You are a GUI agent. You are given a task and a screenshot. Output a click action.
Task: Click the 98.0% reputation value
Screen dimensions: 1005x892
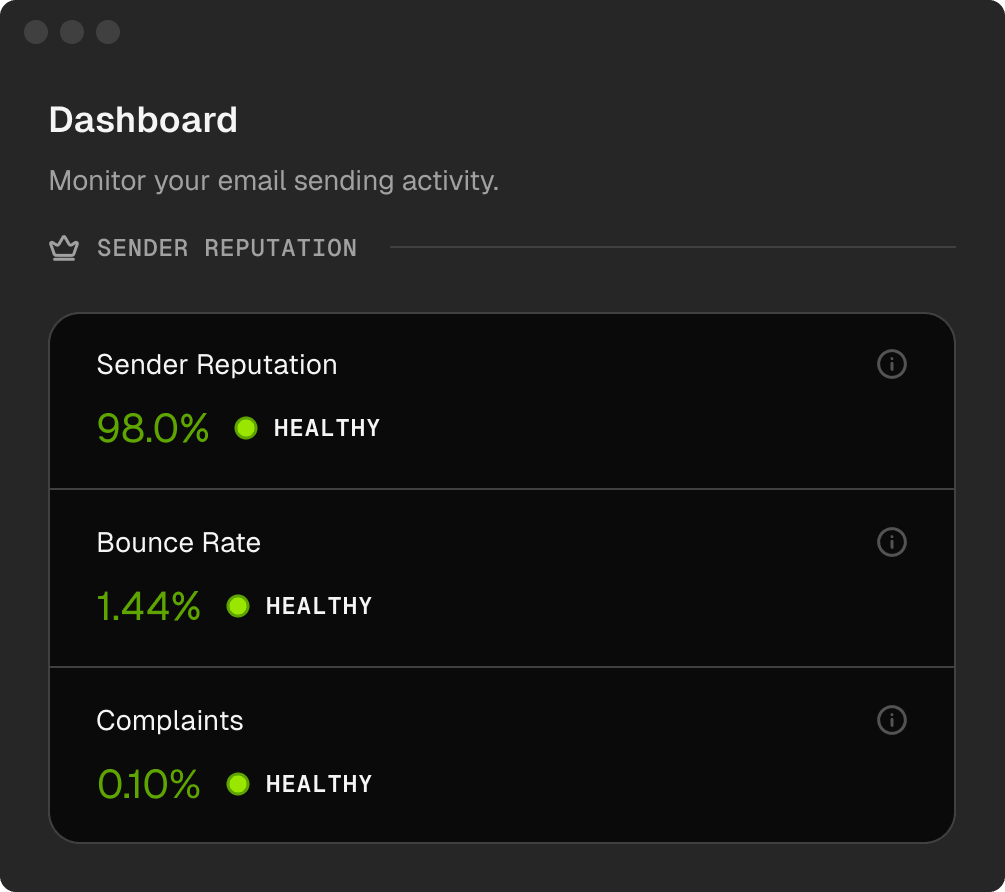(153, 428)
